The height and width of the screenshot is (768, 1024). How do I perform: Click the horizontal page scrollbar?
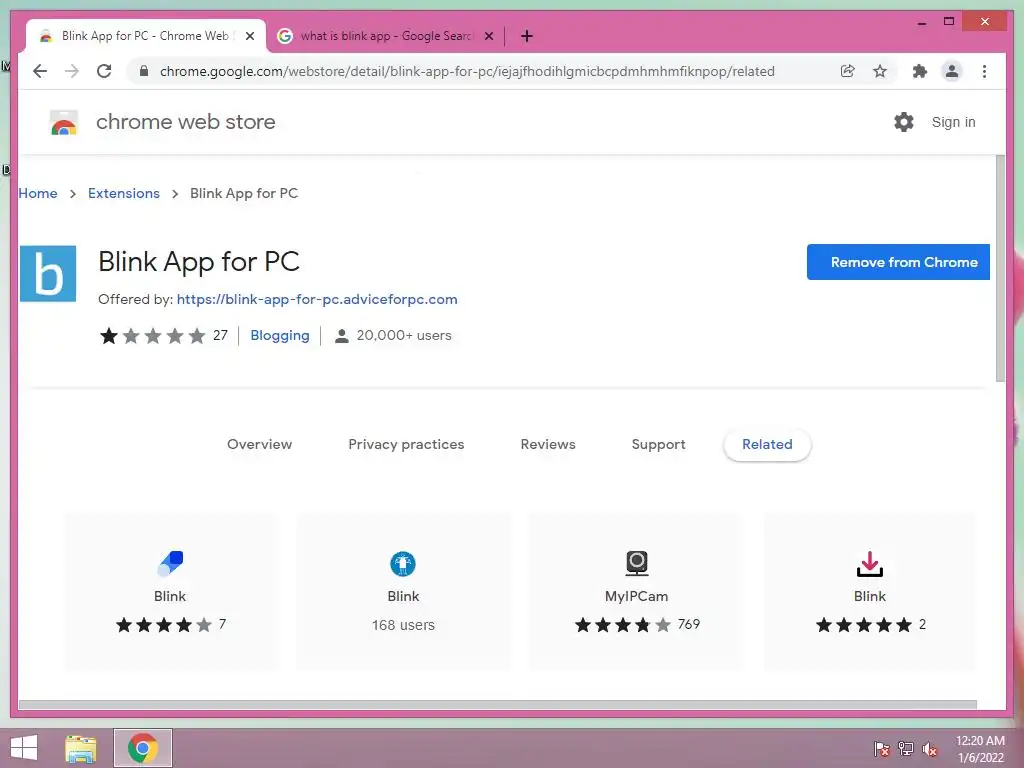click(498, 705)
